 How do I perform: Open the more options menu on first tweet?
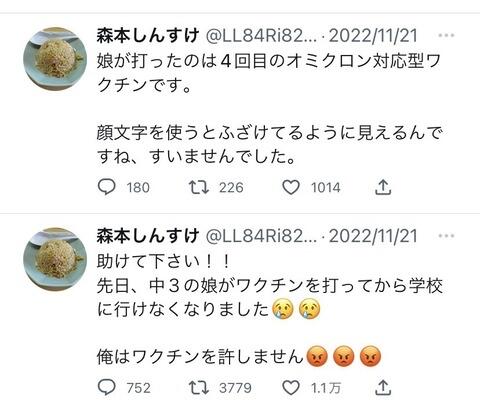[446, 35]
